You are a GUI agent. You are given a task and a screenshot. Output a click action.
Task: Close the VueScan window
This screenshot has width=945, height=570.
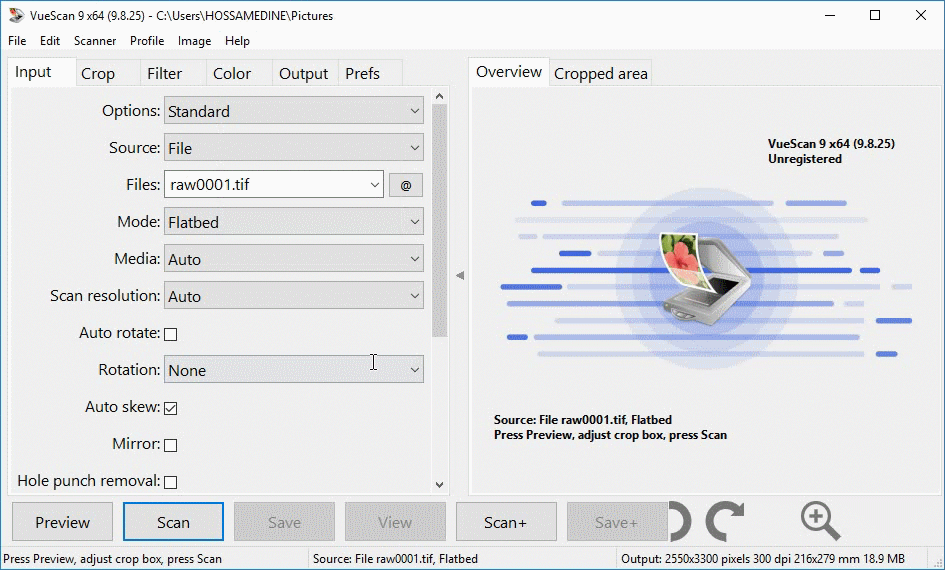(x=921, y=16)
